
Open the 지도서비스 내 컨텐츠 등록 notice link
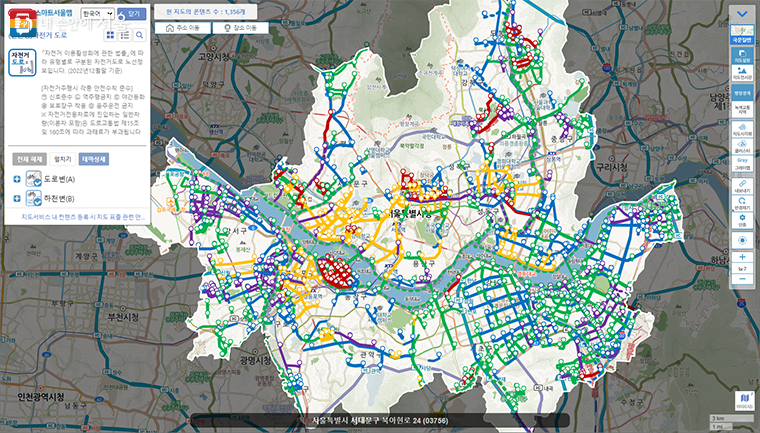click(83, 217)
